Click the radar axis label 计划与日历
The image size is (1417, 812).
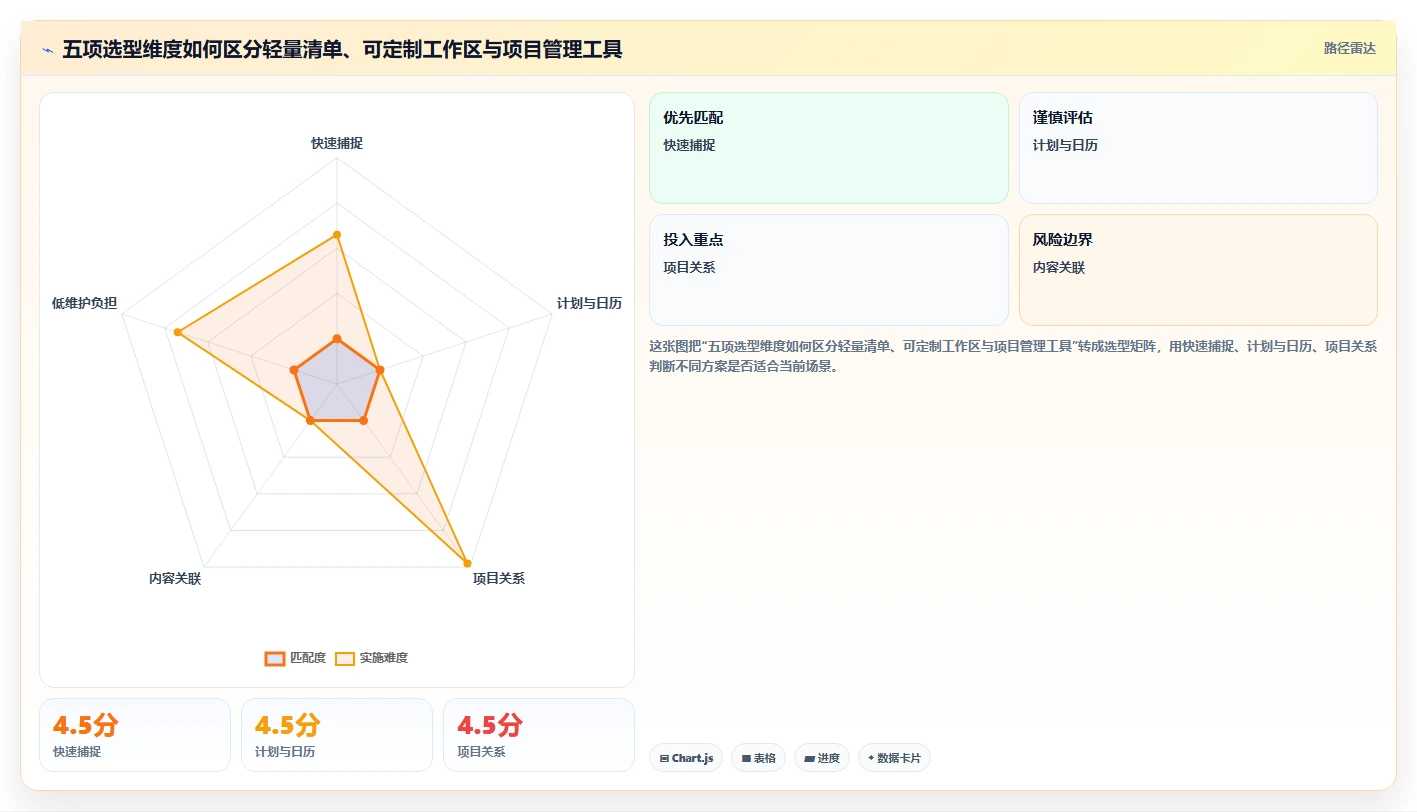click(x=589, y=303)
